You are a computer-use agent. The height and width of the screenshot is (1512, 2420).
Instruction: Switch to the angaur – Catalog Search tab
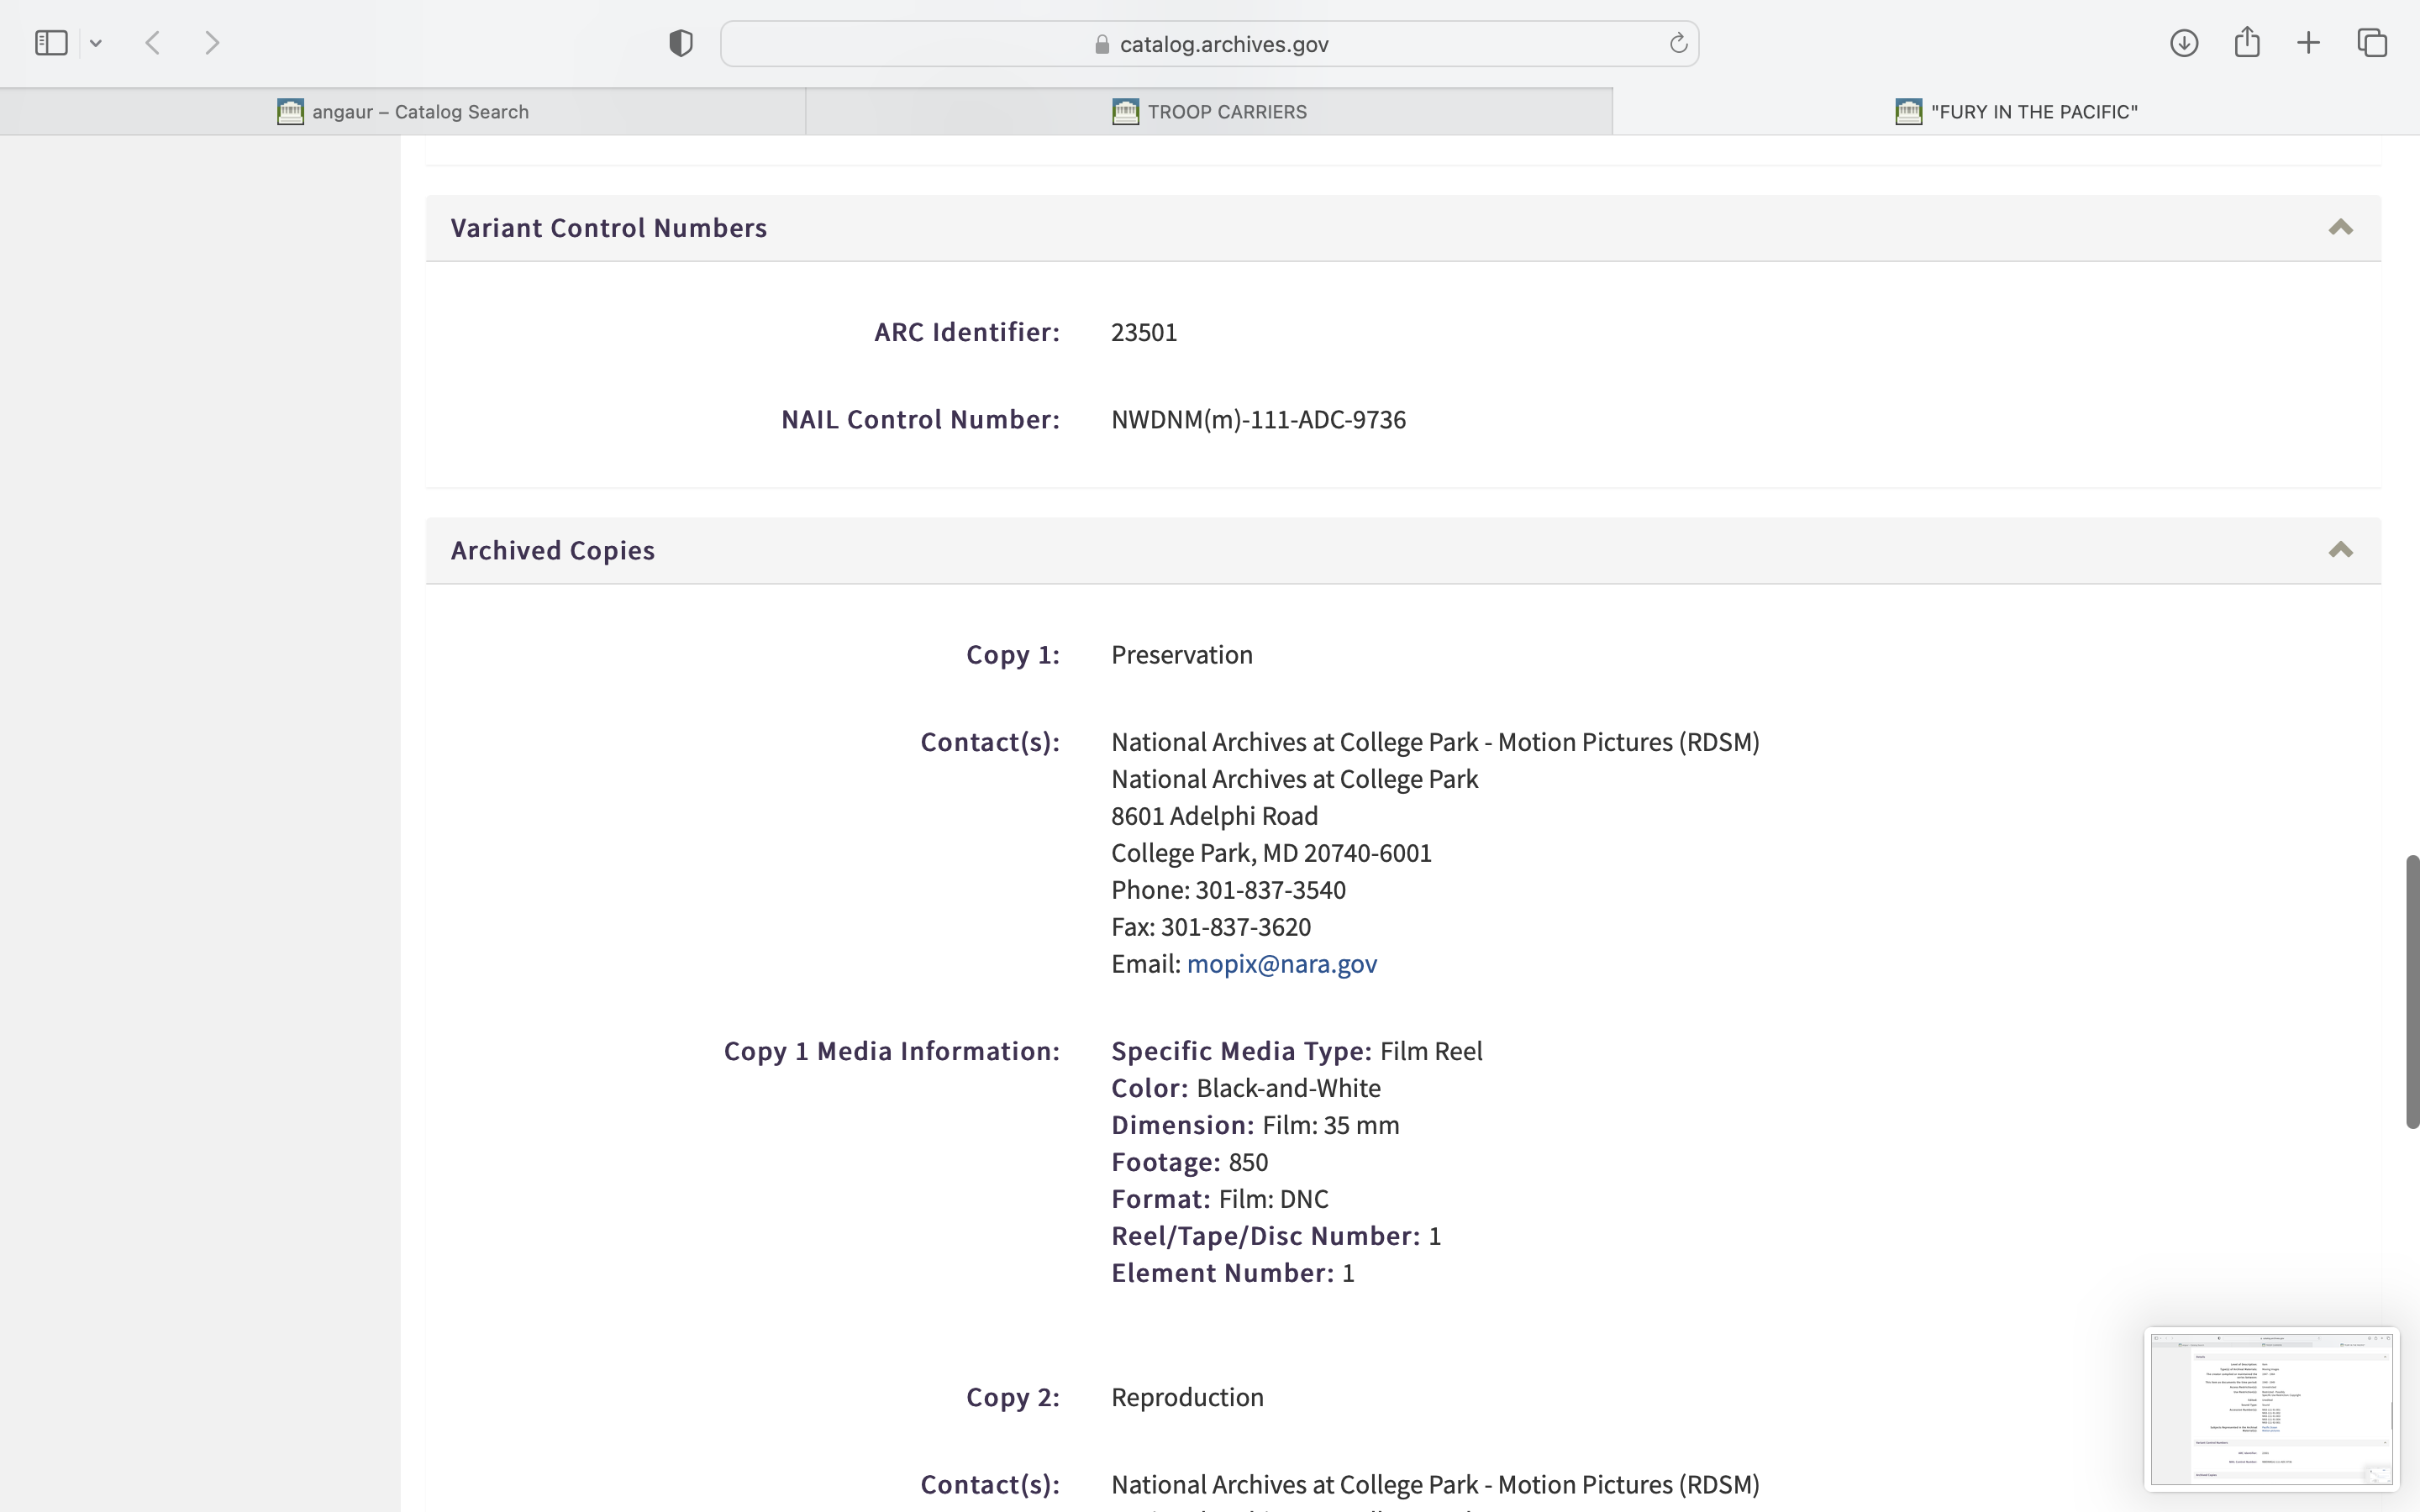pyautogui.click(x=403, y=112)
